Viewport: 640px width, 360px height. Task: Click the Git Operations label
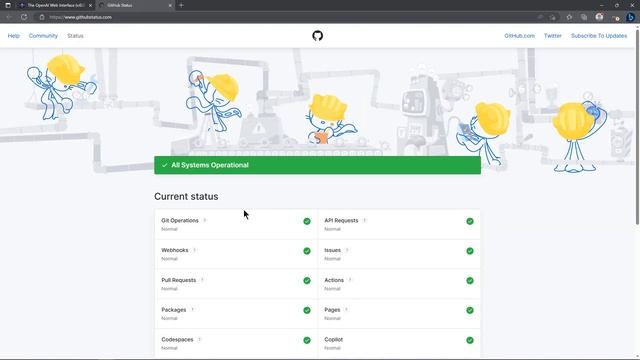coord(180,220)
